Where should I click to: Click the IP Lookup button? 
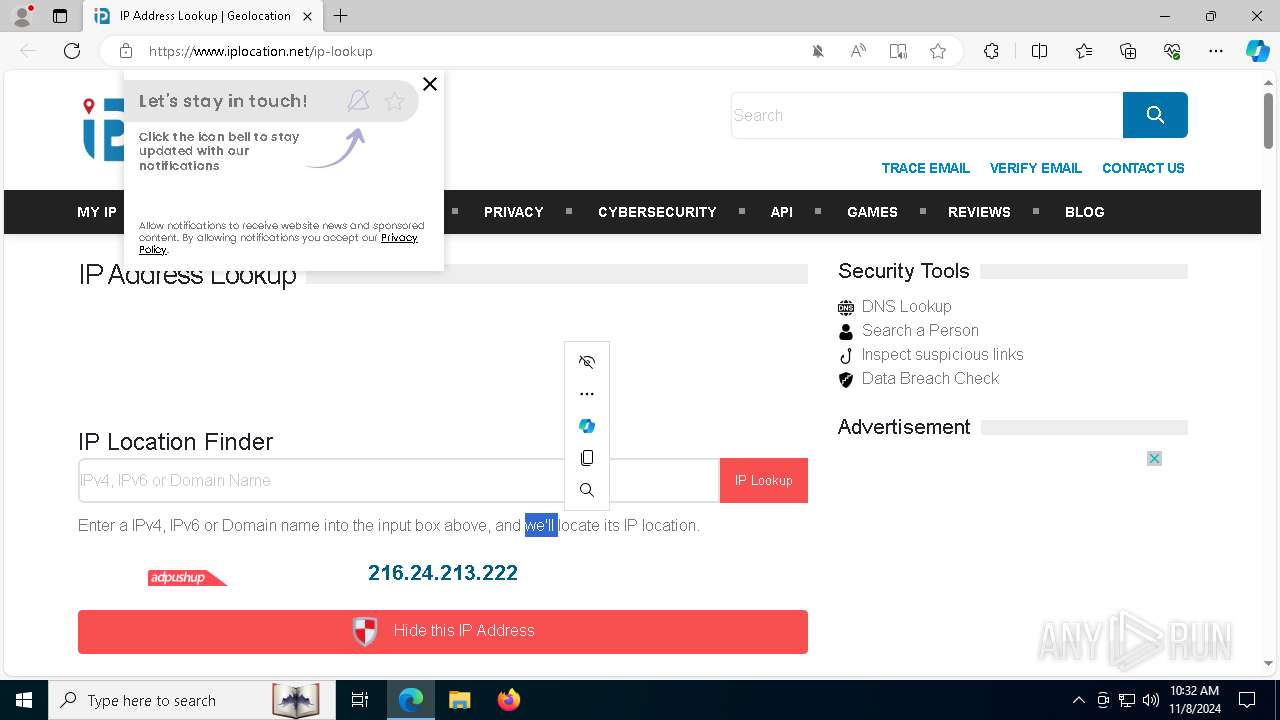click(764, 480)
